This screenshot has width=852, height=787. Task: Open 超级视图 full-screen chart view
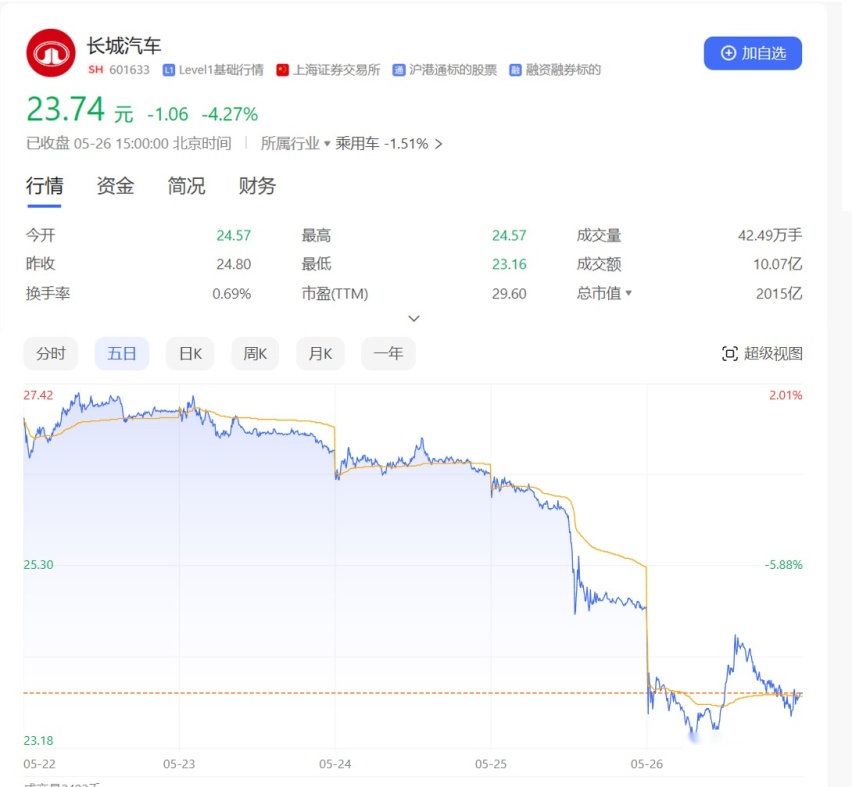click(762, 354)
